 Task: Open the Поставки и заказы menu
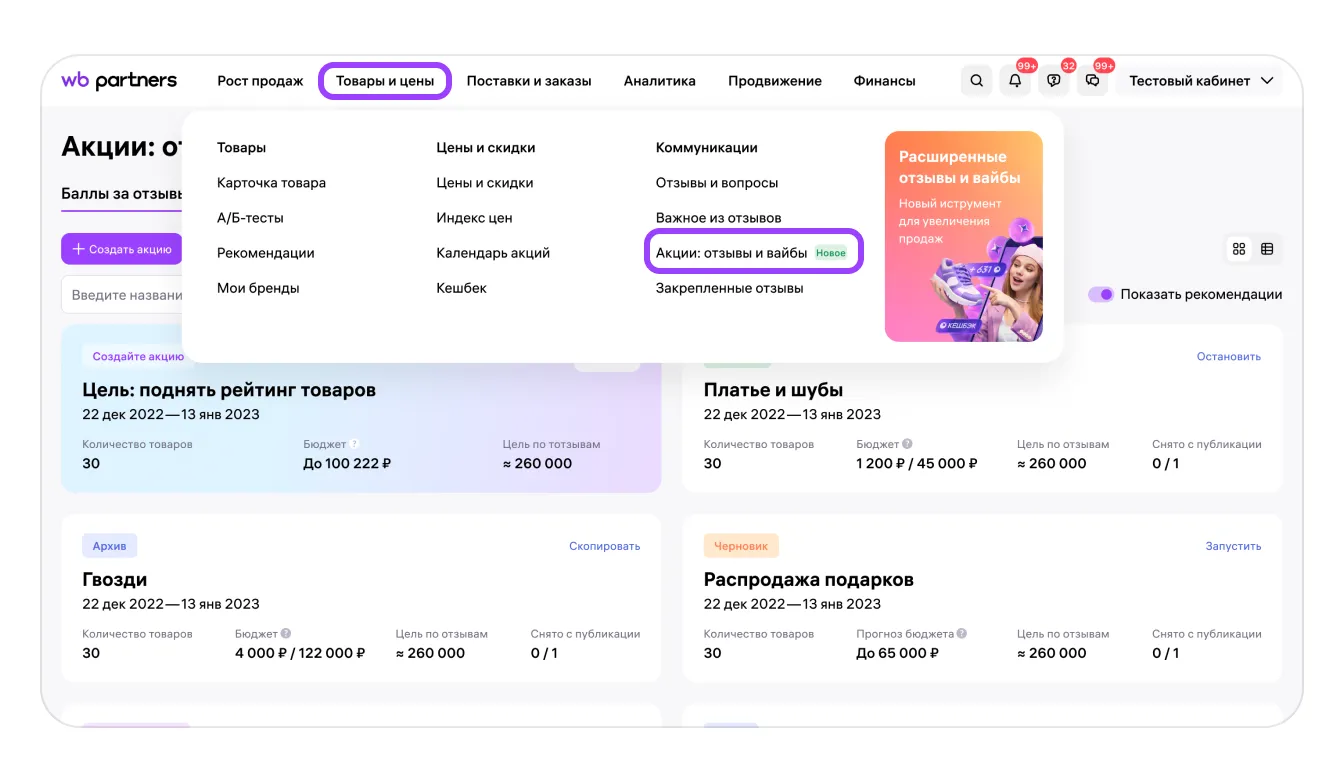point(529,81)
